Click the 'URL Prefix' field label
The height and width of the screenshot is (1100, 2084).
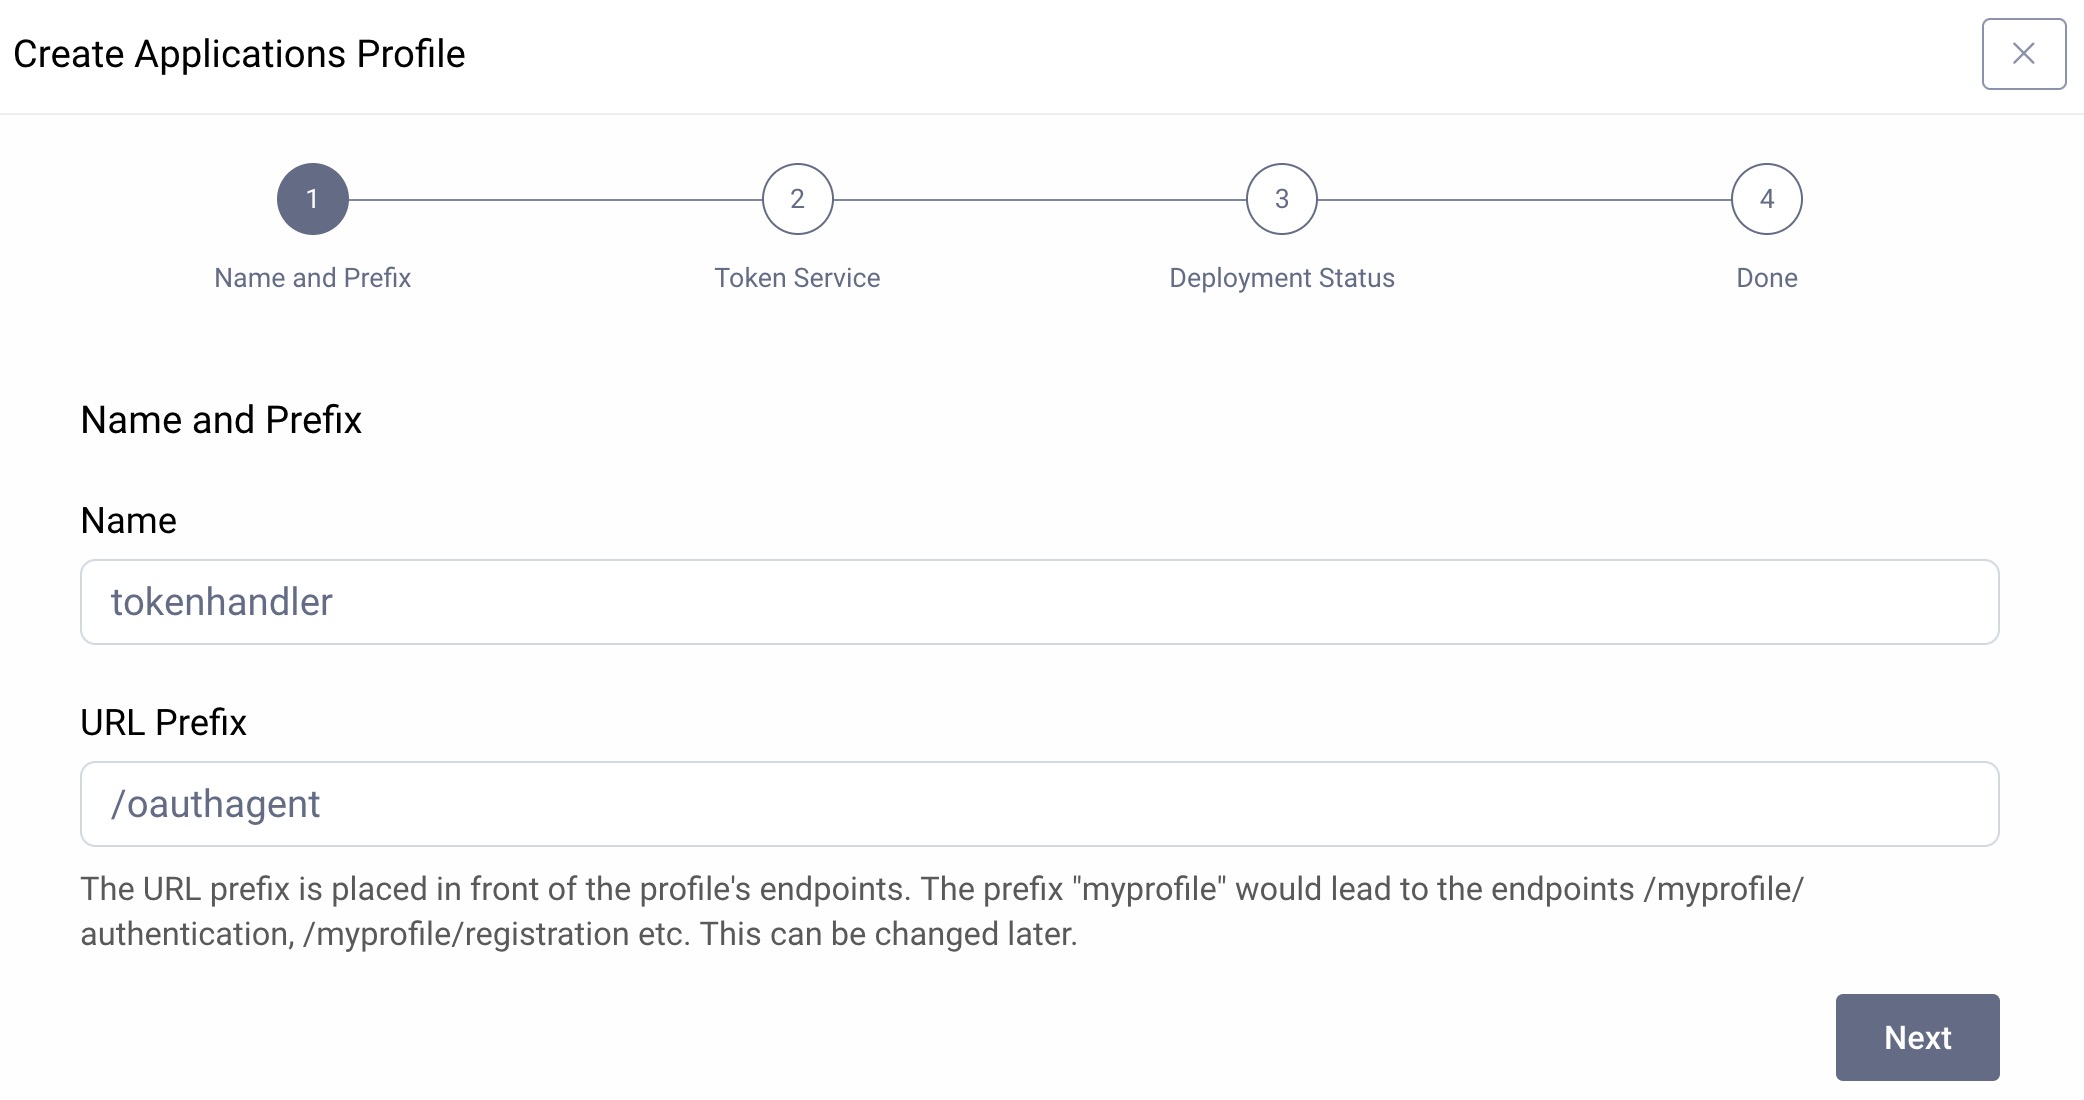tap(164, 721)
